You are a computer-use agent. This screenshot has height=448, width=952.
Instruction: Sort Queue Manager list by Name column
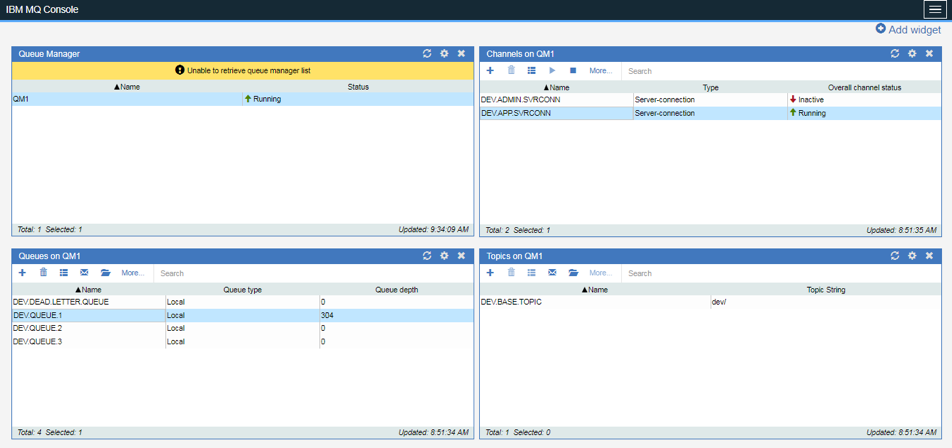127,87
